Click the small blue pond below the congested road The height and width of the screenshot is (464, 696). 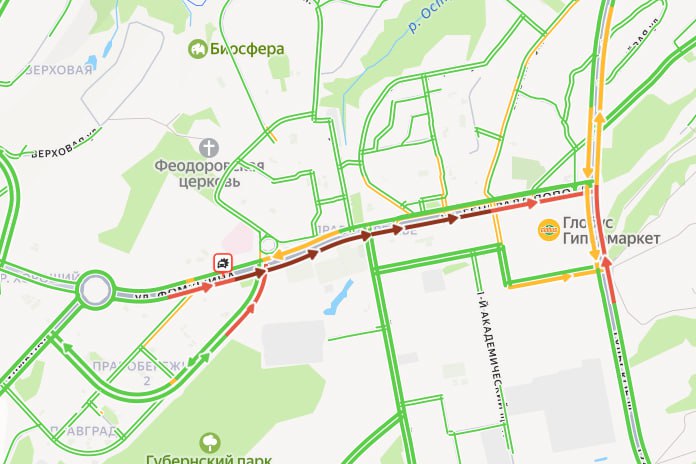(338, 297)
